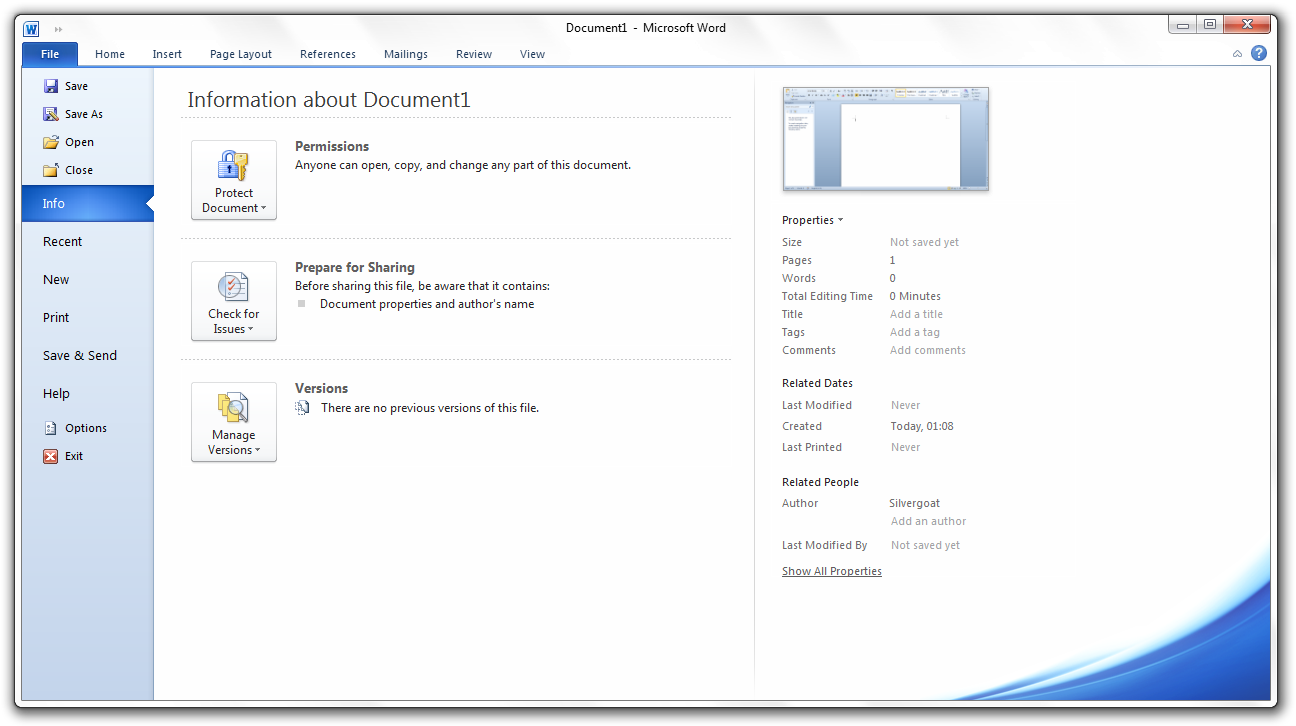Select the Review tab

click(x=474, y=54)
